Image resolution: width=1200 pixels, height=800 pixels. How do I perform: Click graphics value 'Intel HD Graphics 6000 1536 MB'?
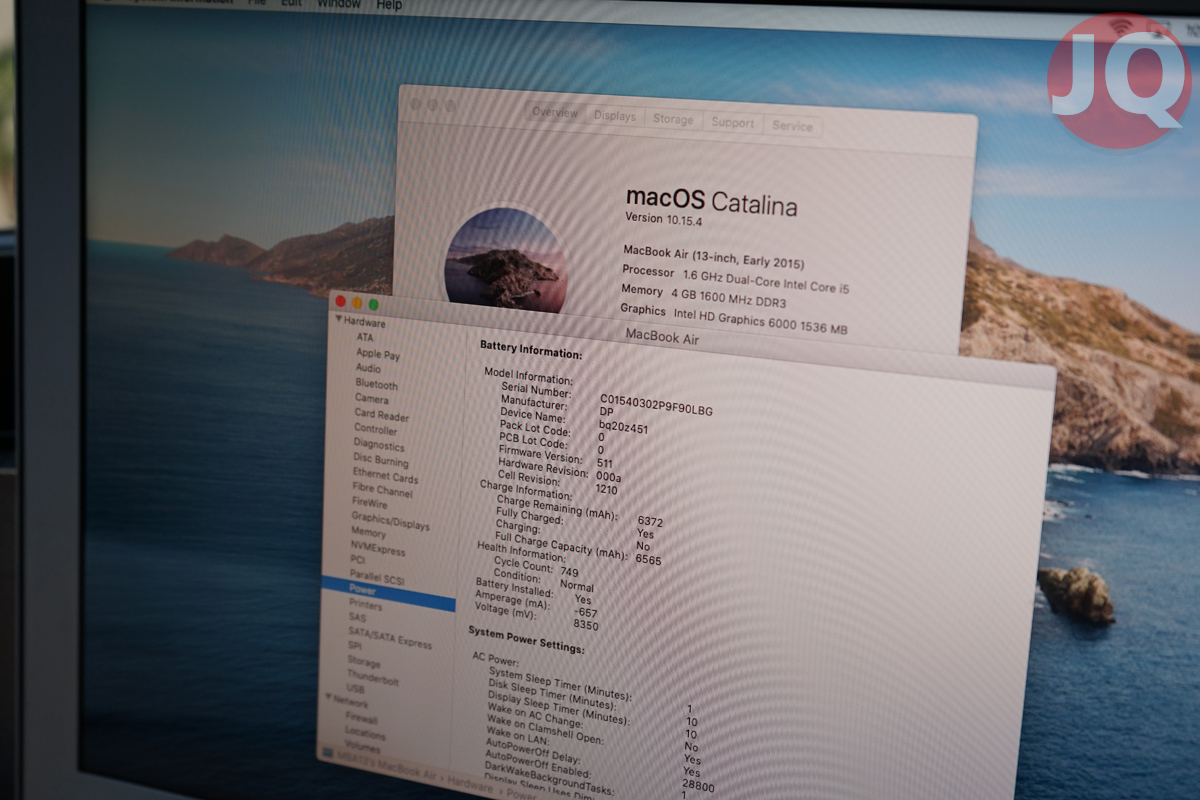tap(760, 320)
